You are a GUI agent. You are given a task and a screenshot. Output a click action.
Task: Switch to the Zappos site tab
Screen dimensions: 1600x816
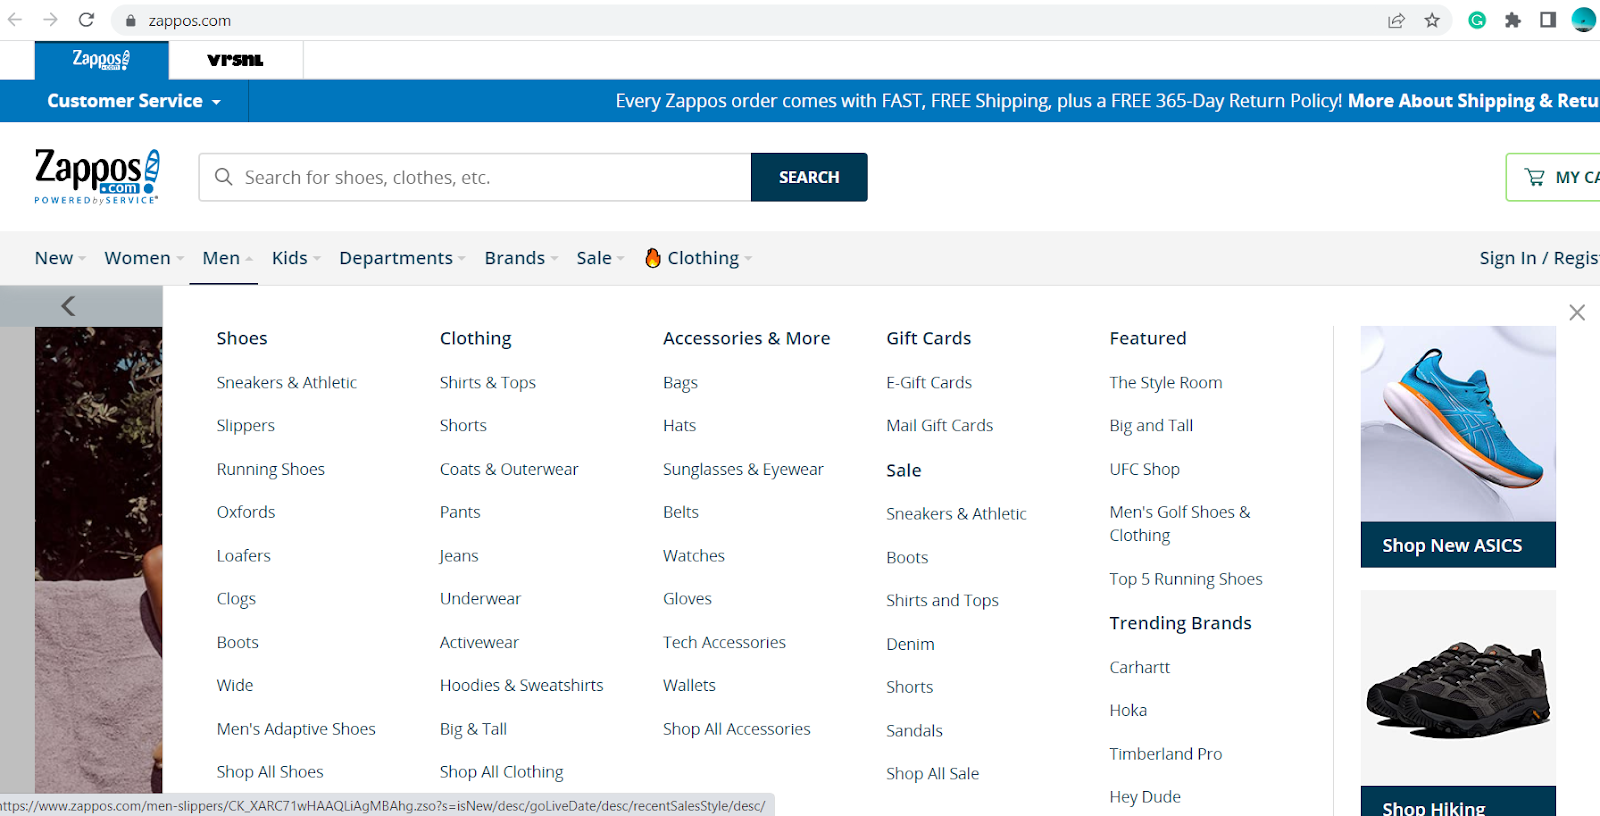101,60
